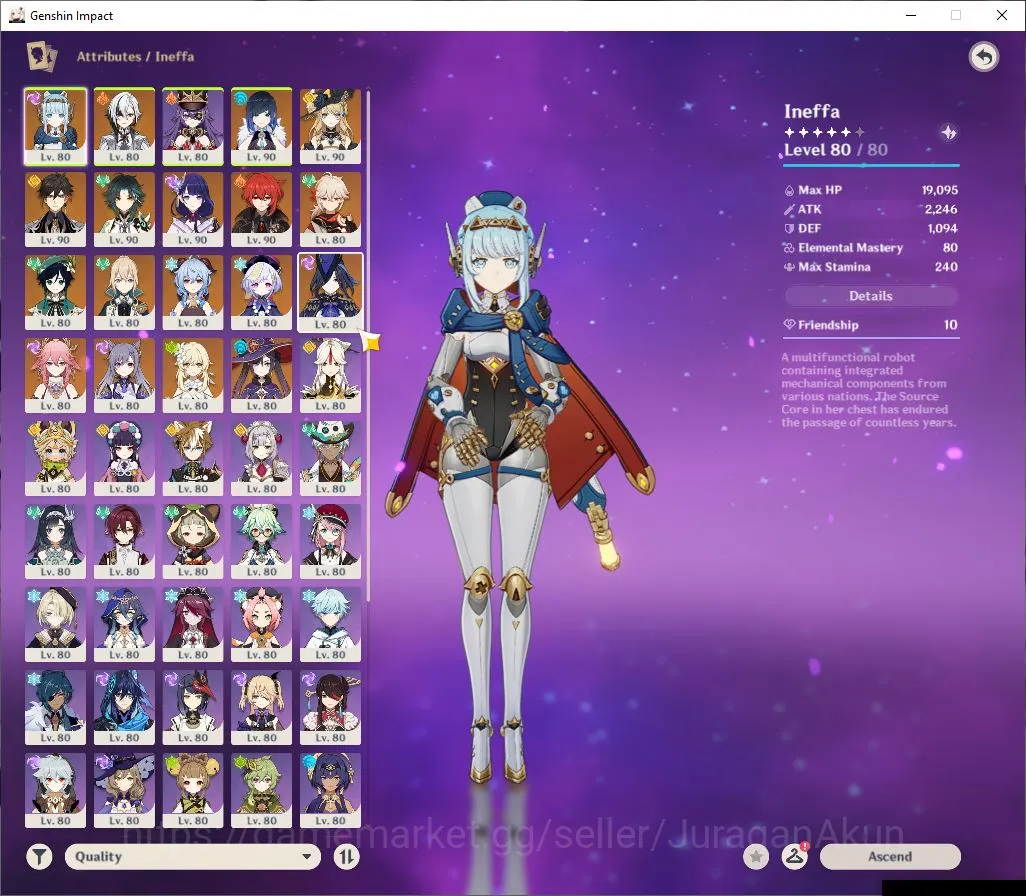Select Gorou's portrait
This screenshot has height=896, width=1026.
(x=193, y=458)
